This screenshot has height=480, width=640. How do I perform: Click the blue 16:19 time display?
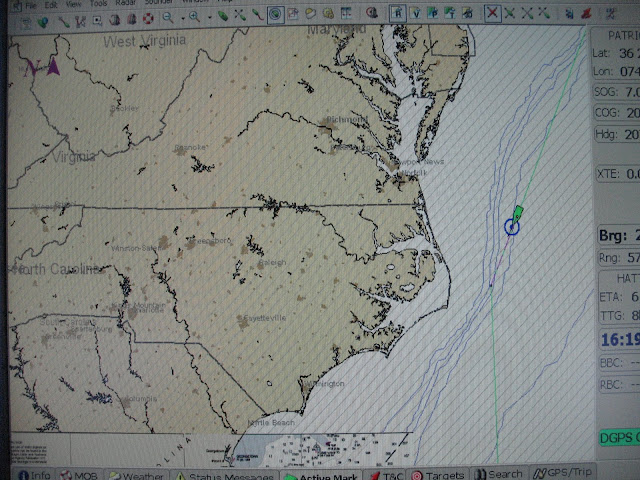point(620,340)
